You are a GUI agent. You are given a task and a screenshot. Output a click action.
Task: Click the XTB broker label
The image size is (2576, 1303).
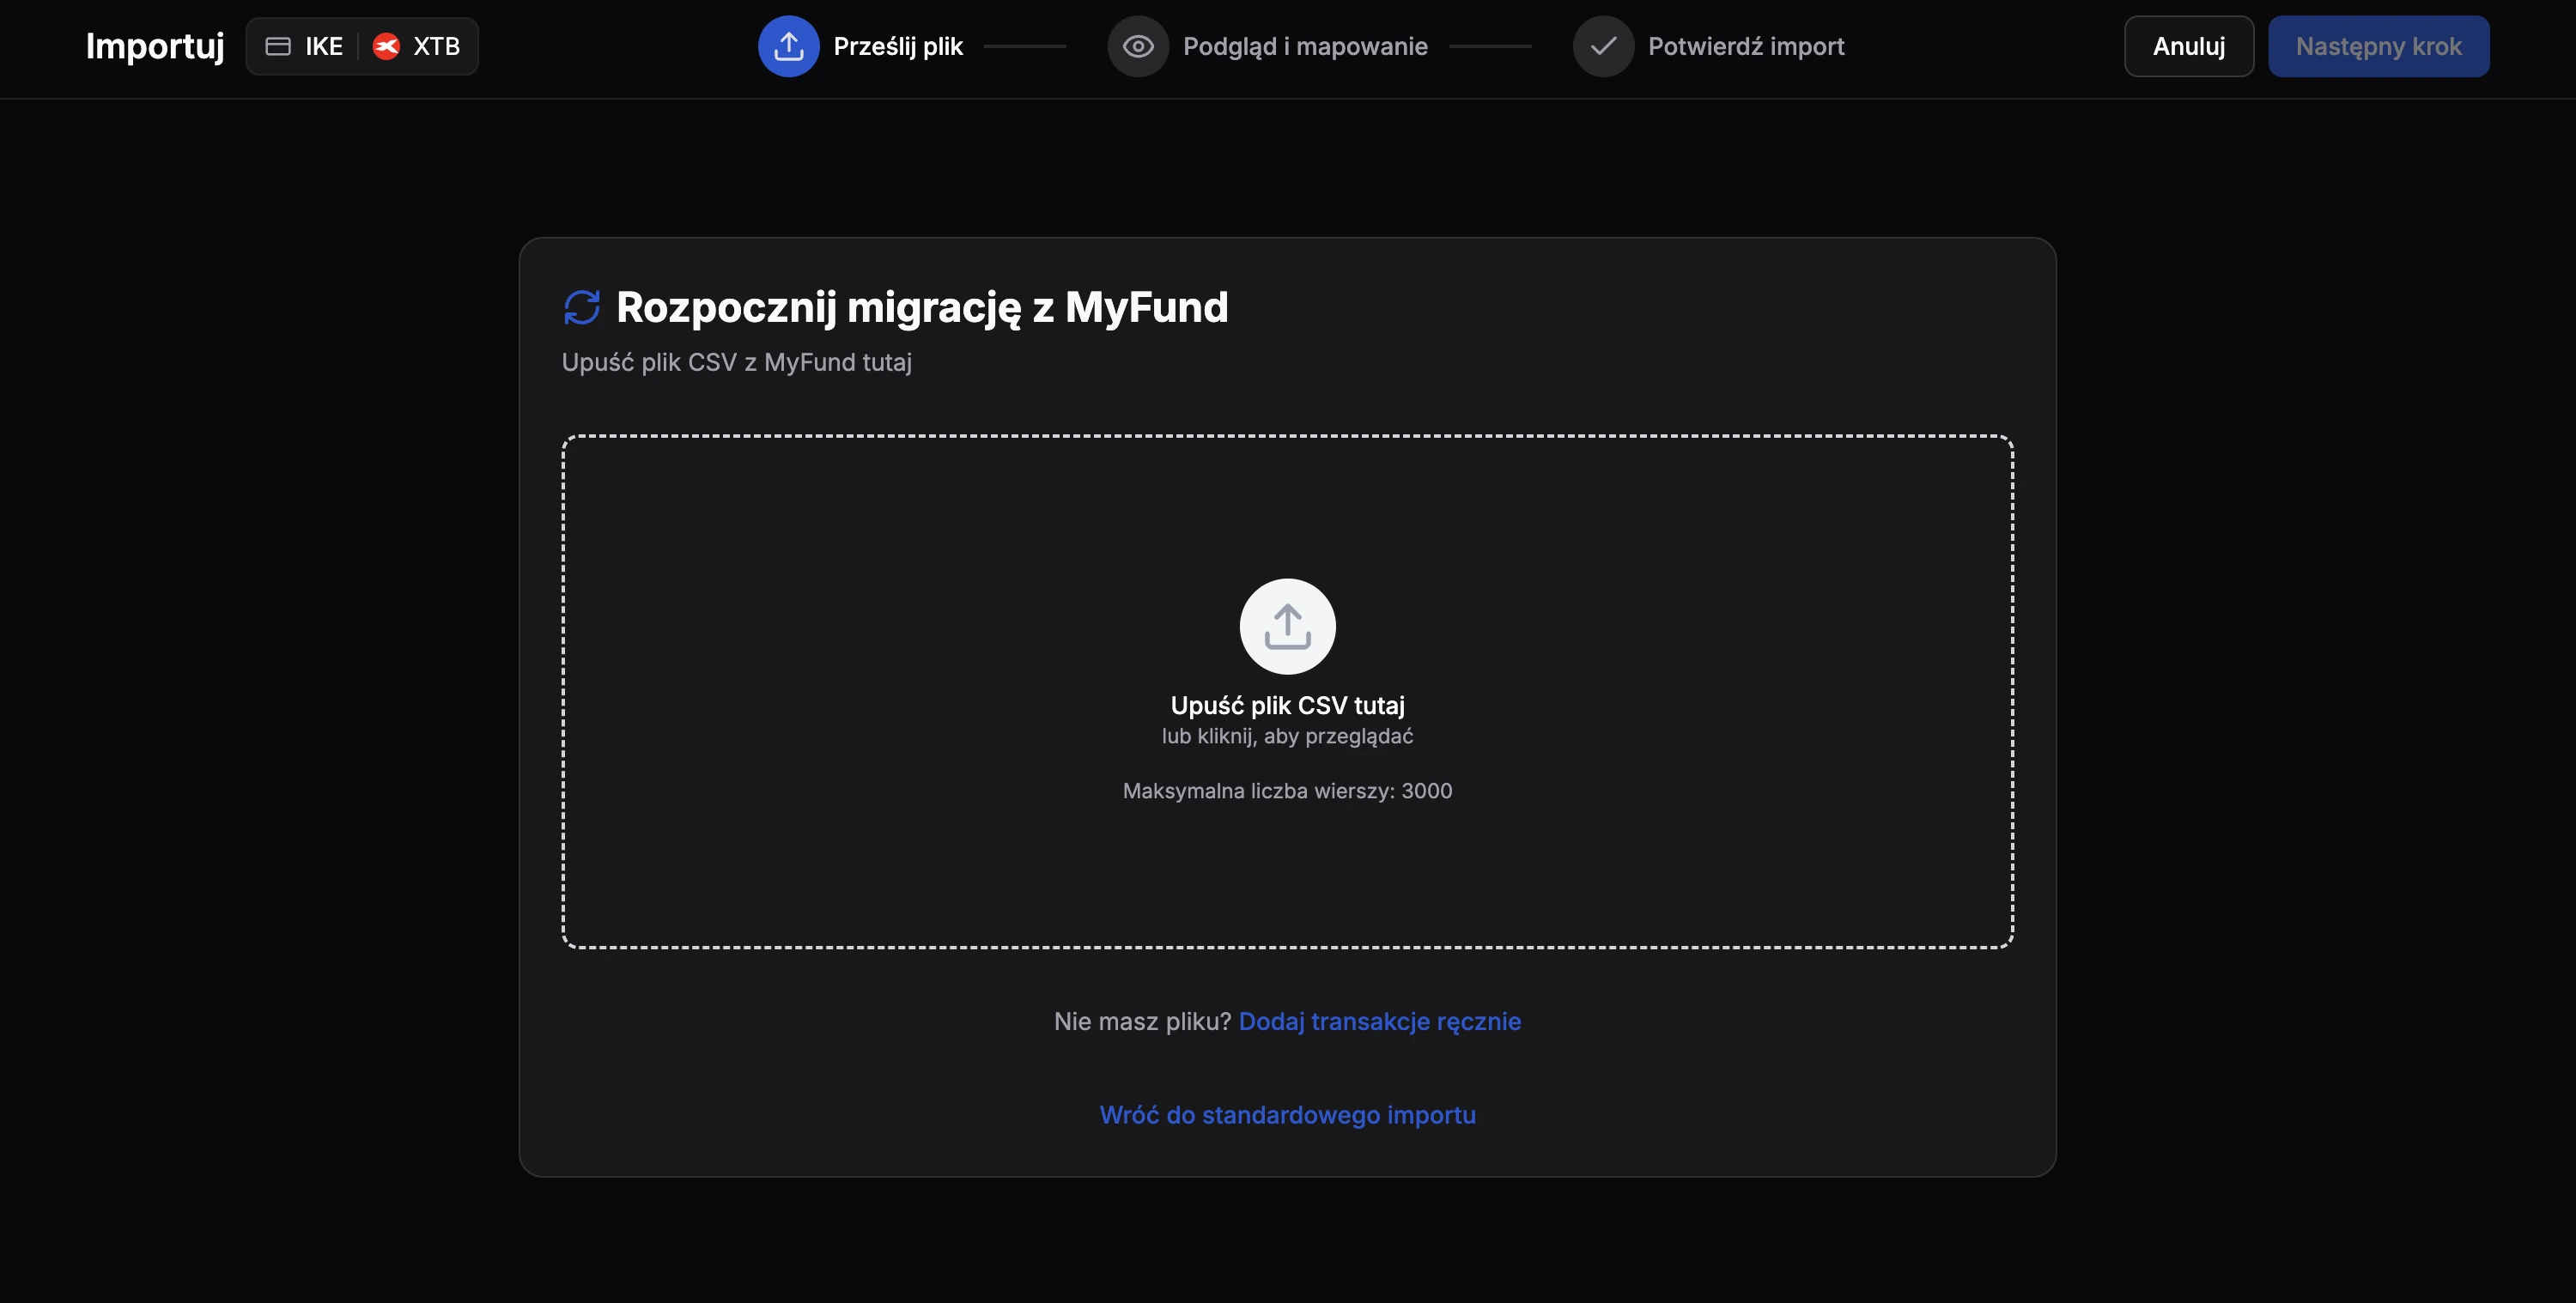pos(436,46)
